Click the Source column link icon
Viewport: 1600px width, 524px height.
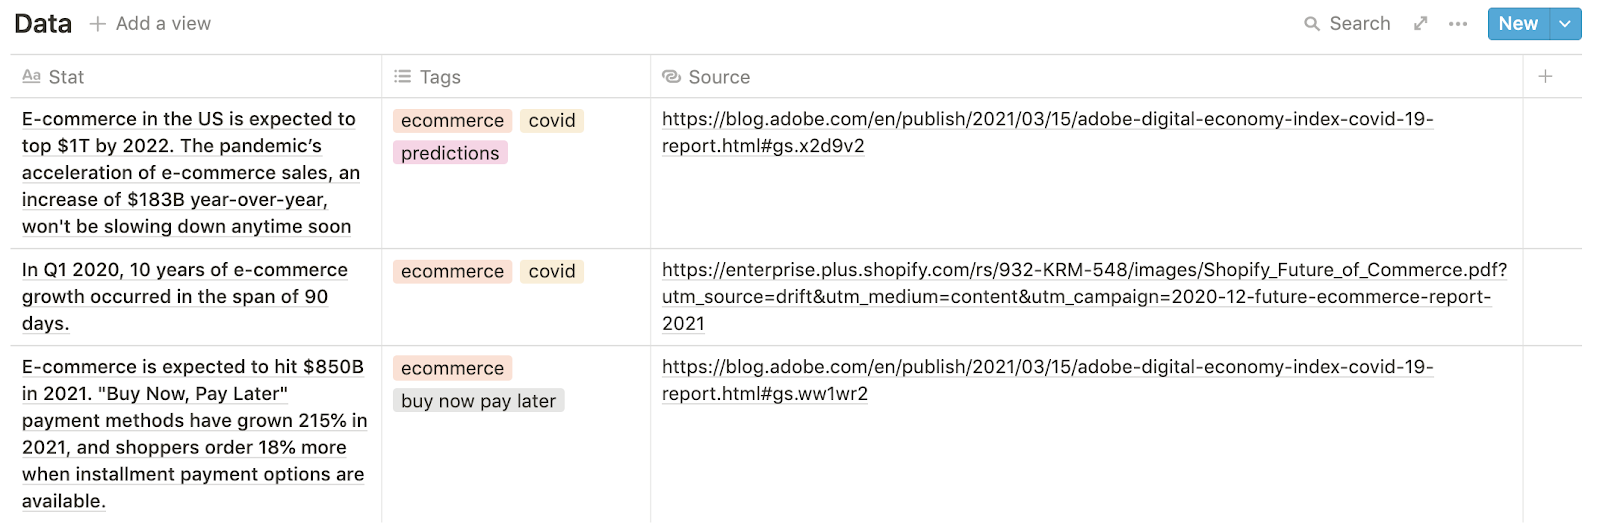pyautogui.click(x=672, y=77)
